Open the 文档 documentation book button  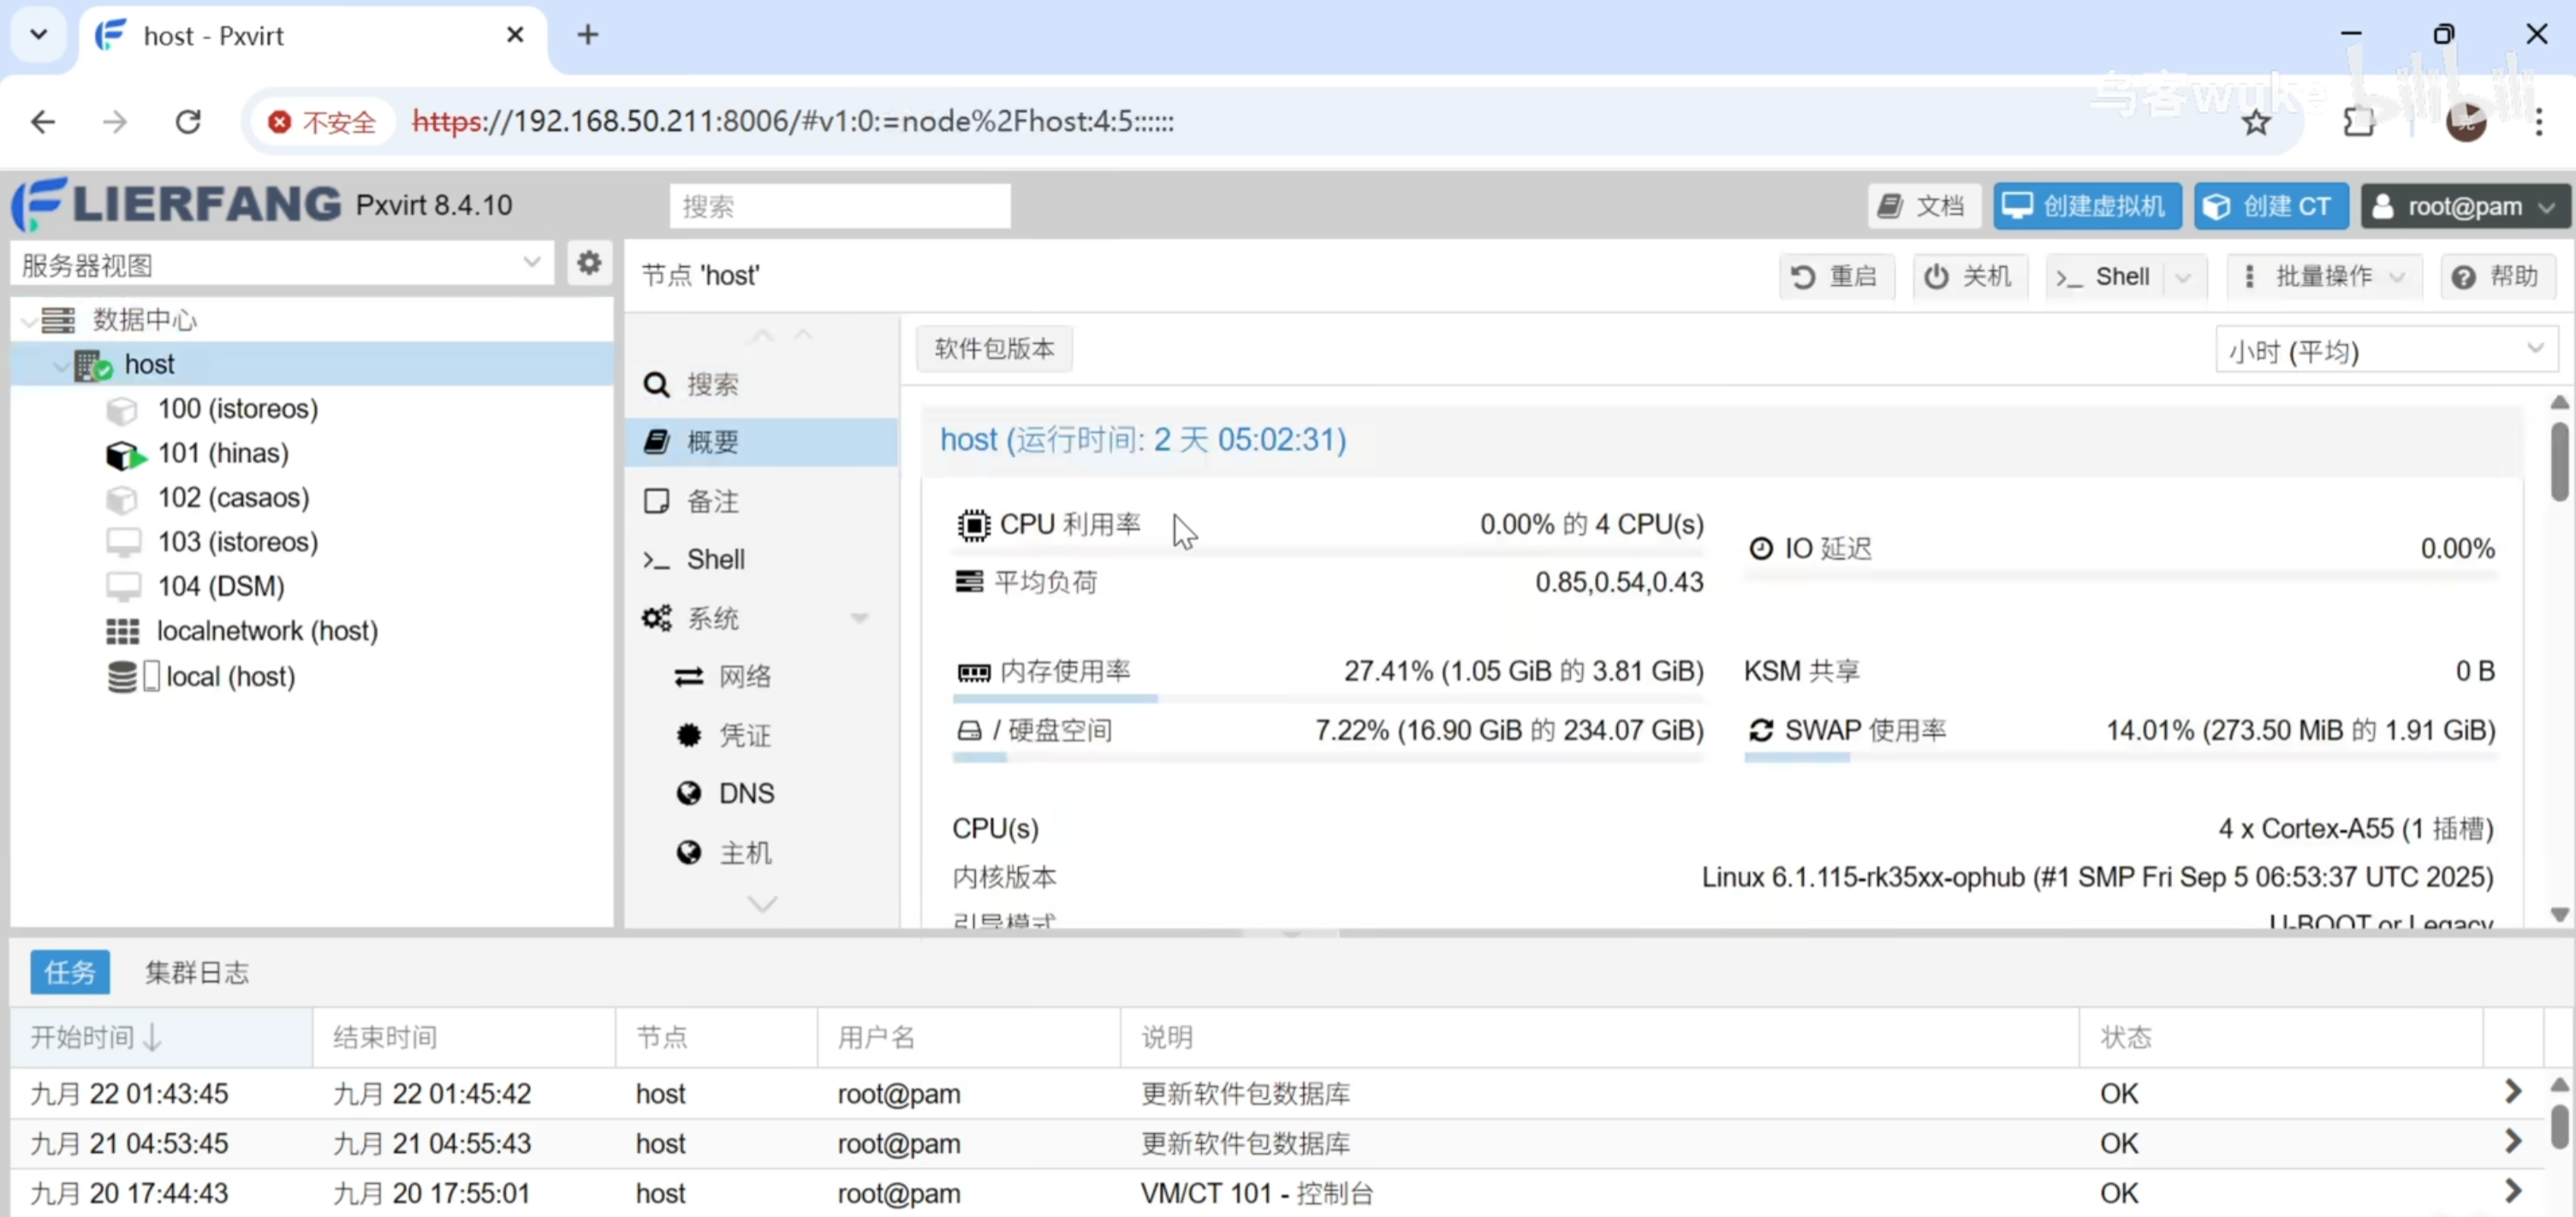click(1922, 207)
